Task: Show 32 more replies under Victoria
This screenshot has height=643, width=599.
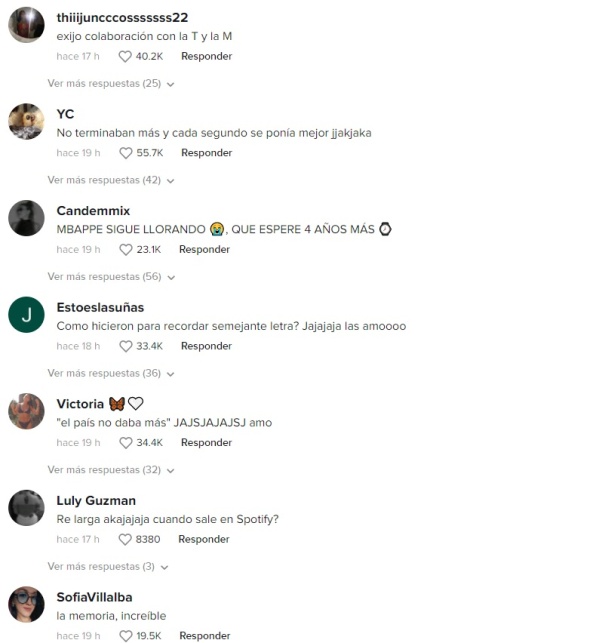Action: pos(111,470)
